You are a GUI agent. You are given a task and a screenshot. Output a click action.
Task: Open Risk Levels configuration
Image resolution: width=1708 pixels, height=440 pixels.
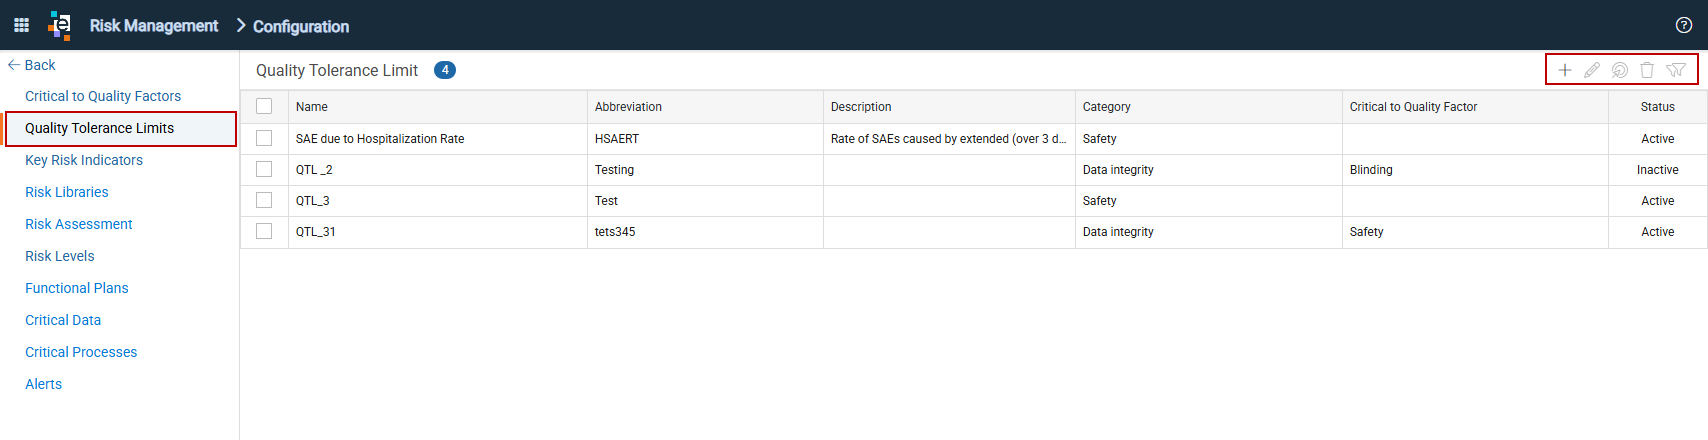click(x=60, y=256)
